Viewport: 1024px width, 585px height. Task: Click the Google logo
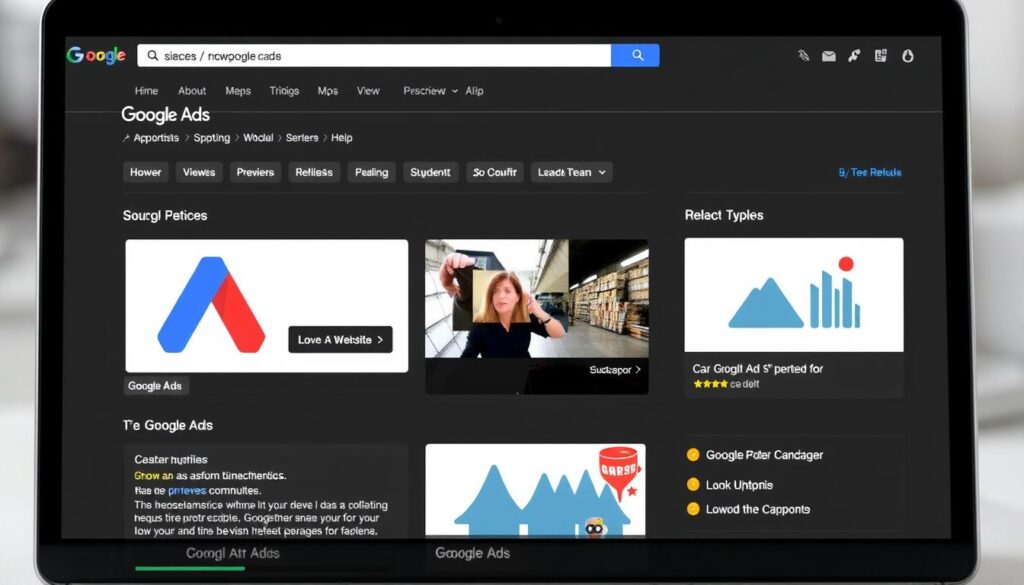click(x=96, y=55)
